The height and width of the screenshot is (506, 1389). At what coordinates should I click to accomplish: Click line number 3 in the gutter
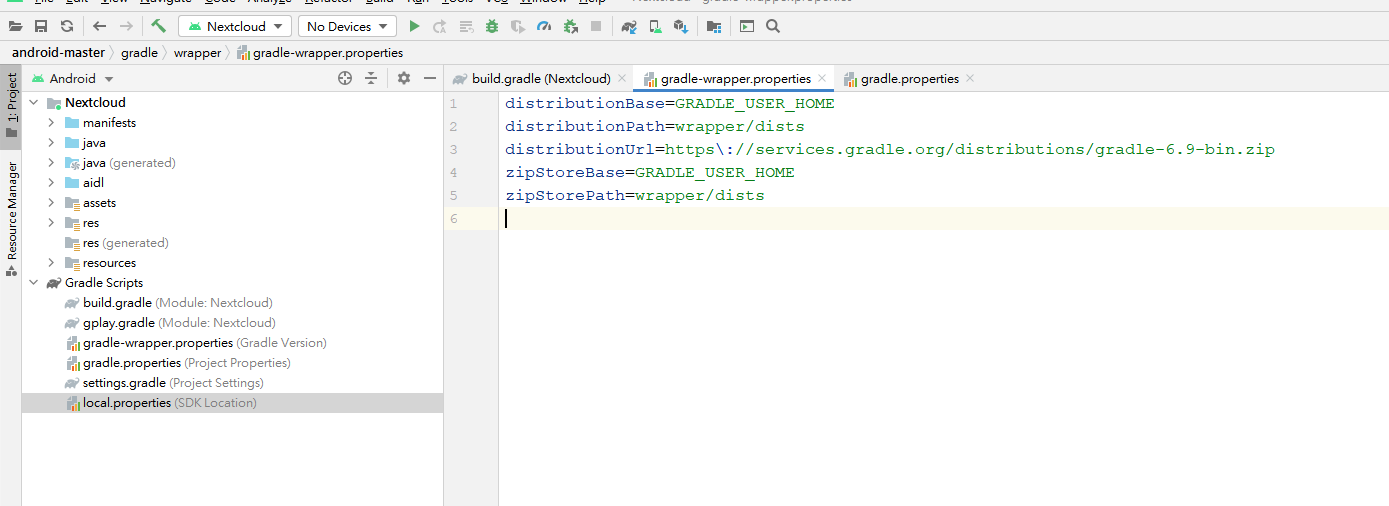coord(453,150)
